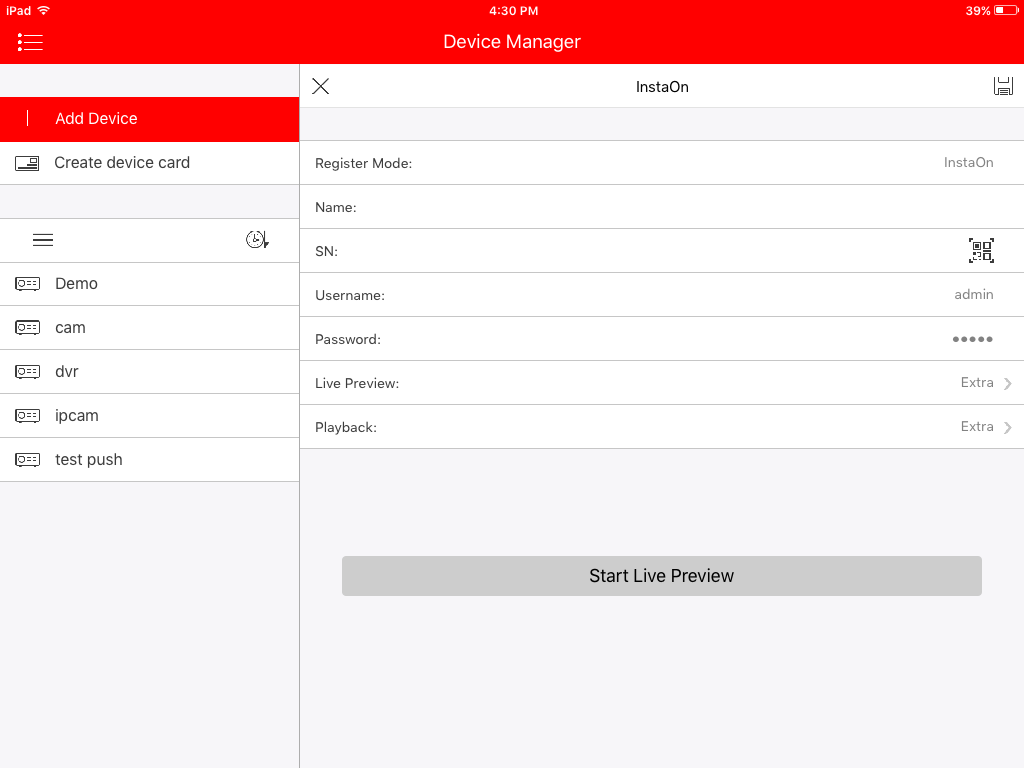Viewport: 1024px width, 768px height.
Task: Tap the Add Device row
Action: click(150, 119)
